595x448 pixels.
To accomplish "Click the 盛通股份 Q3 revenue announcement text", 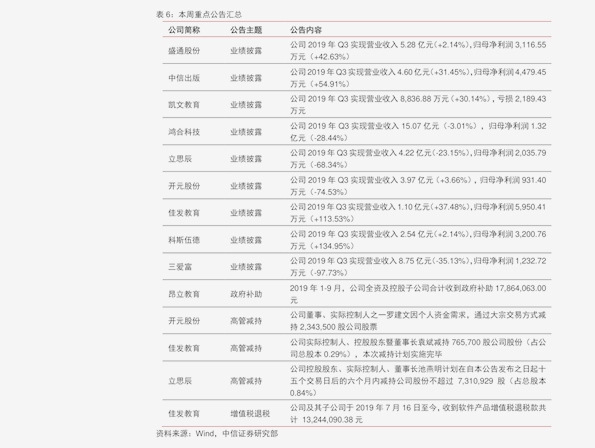I will click(x=418, y=51).
